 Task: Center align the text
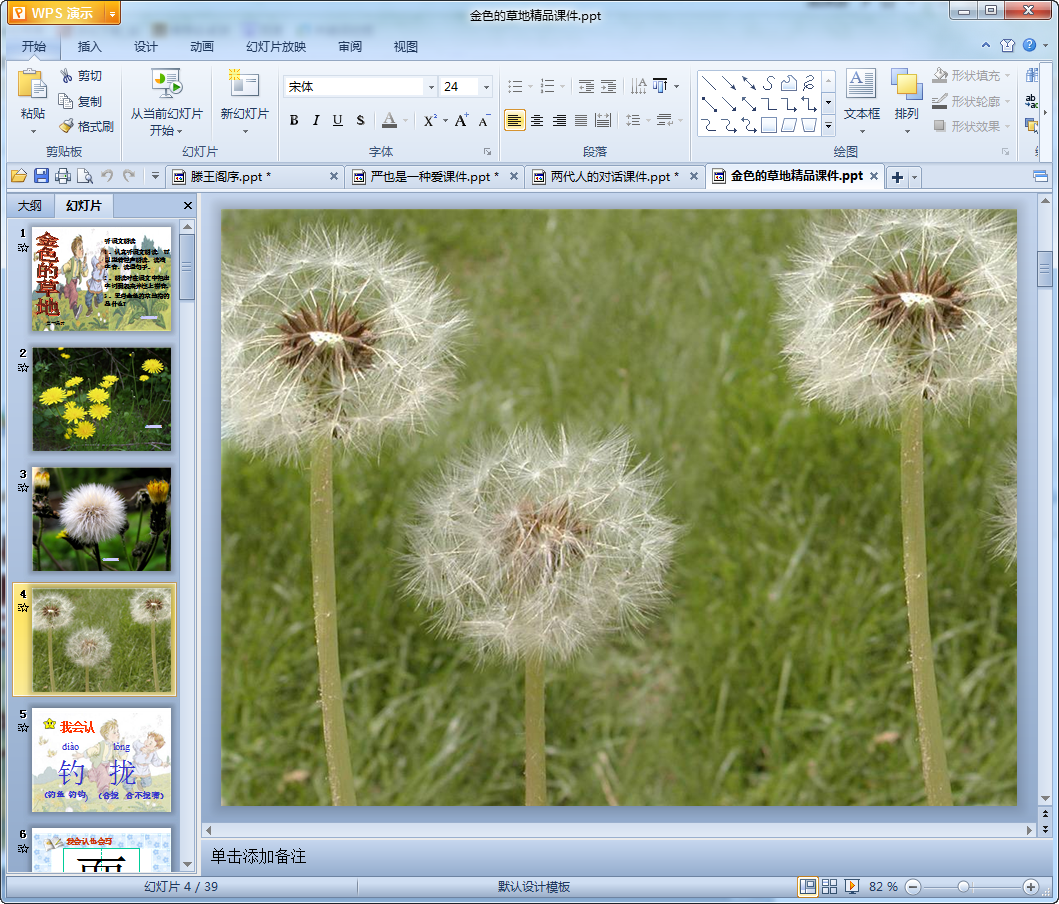537,121
